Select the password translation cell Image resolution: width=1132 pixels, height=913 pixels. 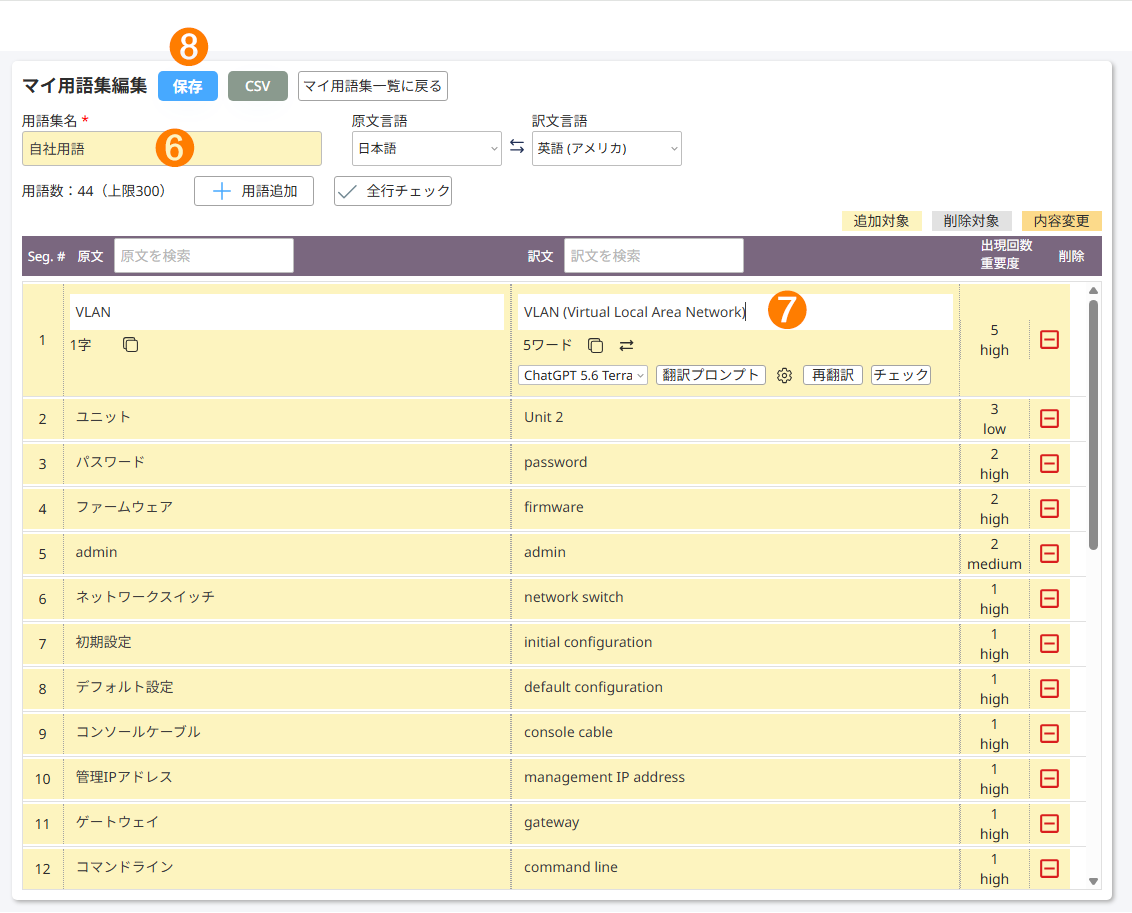(735, 463)
